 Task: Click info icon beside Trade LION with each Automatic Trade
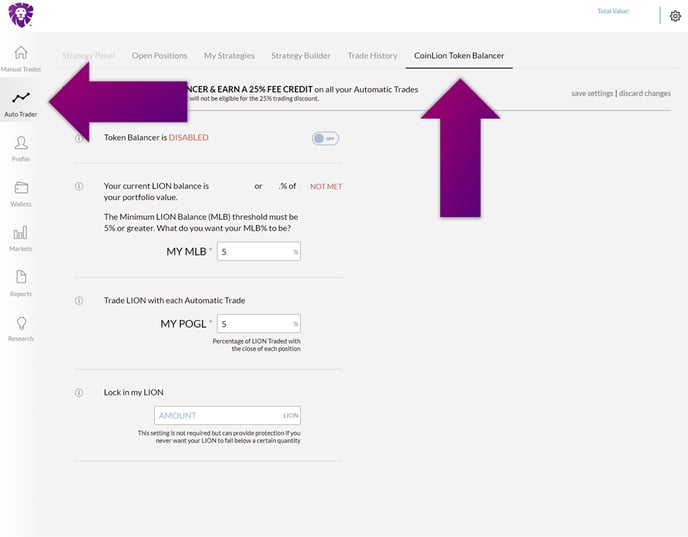pos(79,301)
